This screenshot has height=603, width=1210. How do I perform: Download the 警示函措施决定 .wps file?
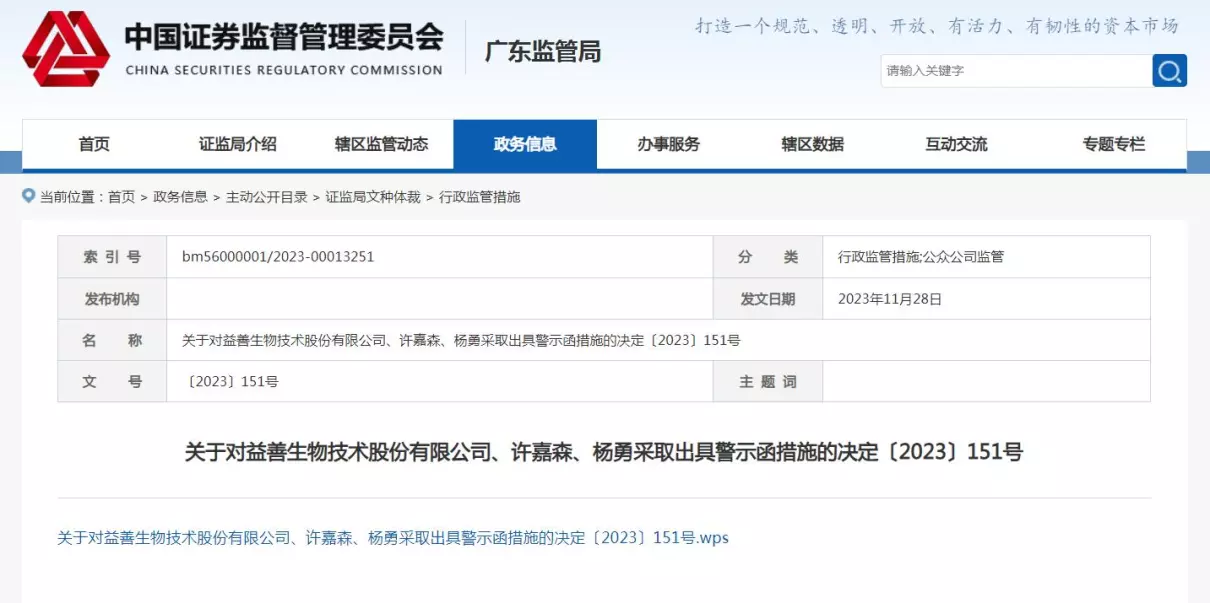coord(393,537)
